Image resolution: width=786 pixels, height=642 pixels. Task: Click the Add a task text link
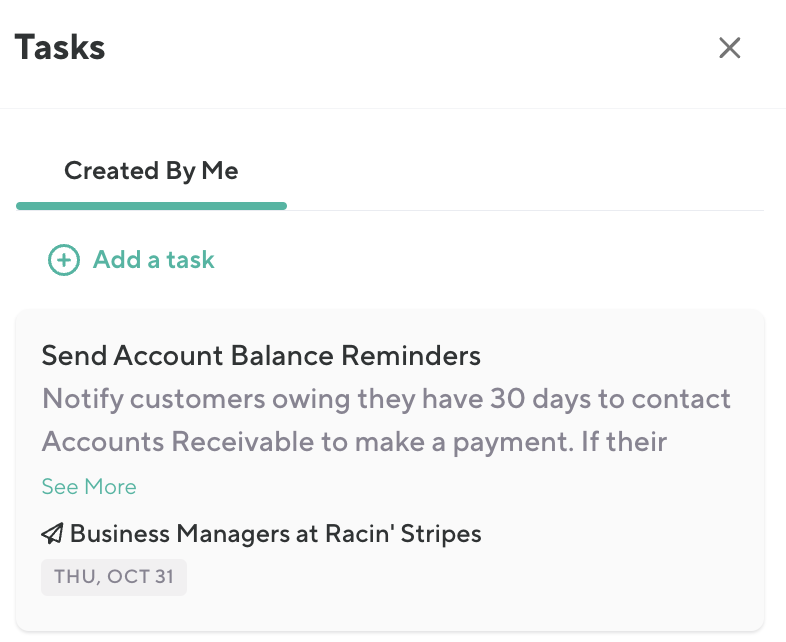153,260
